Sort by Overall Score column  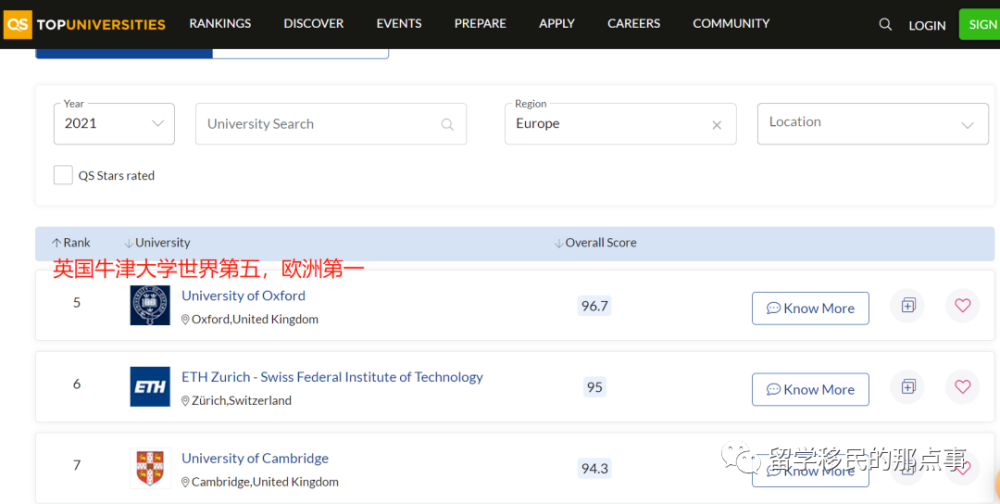(x=596, y=243)
